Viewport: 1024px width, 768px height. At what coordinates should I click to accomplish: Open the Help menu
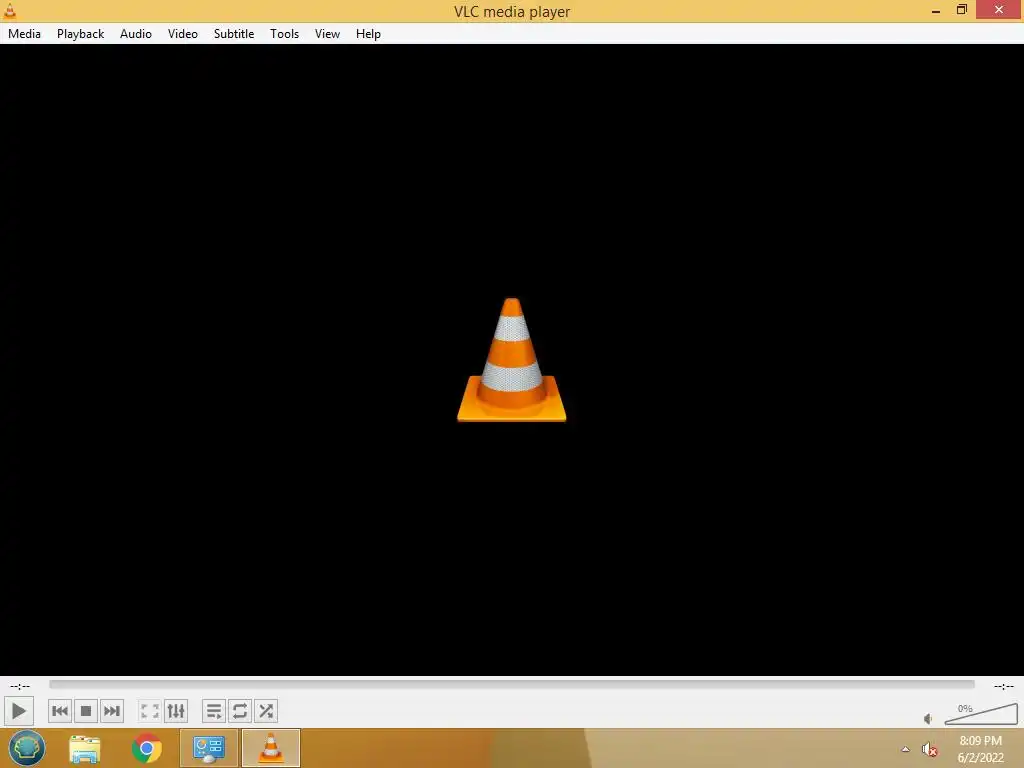(368, 34)
